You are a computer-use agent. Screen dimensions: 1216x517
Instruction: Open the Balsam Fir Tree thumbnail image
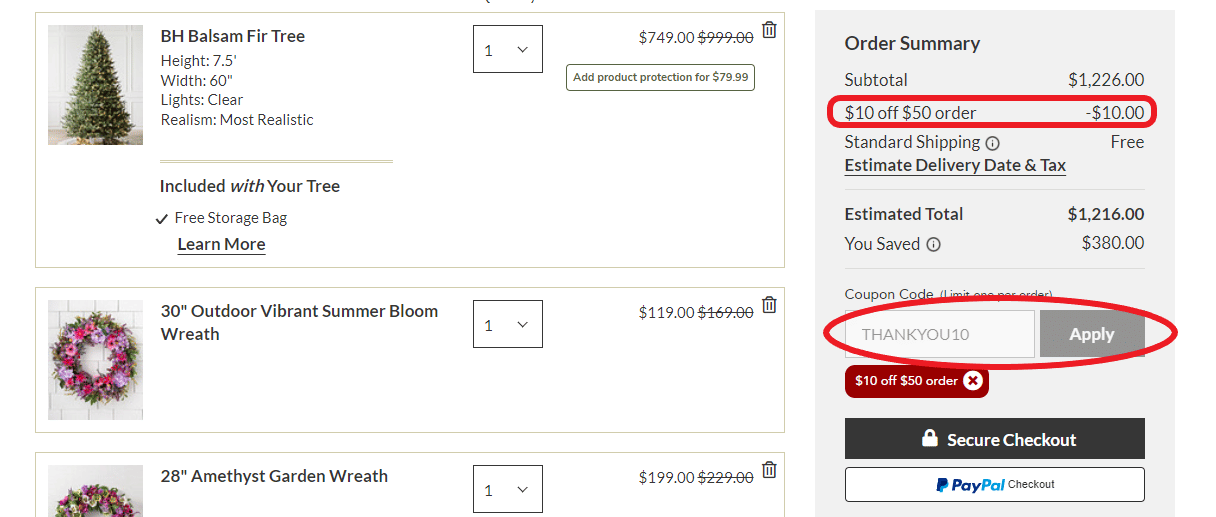pyautogui.click(x=95, y=85)
